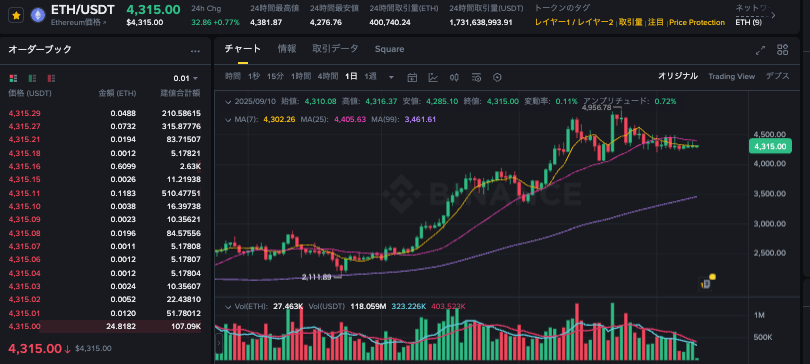Select the Trading View chart mode
Screen dimensions: 810x364
731,76
